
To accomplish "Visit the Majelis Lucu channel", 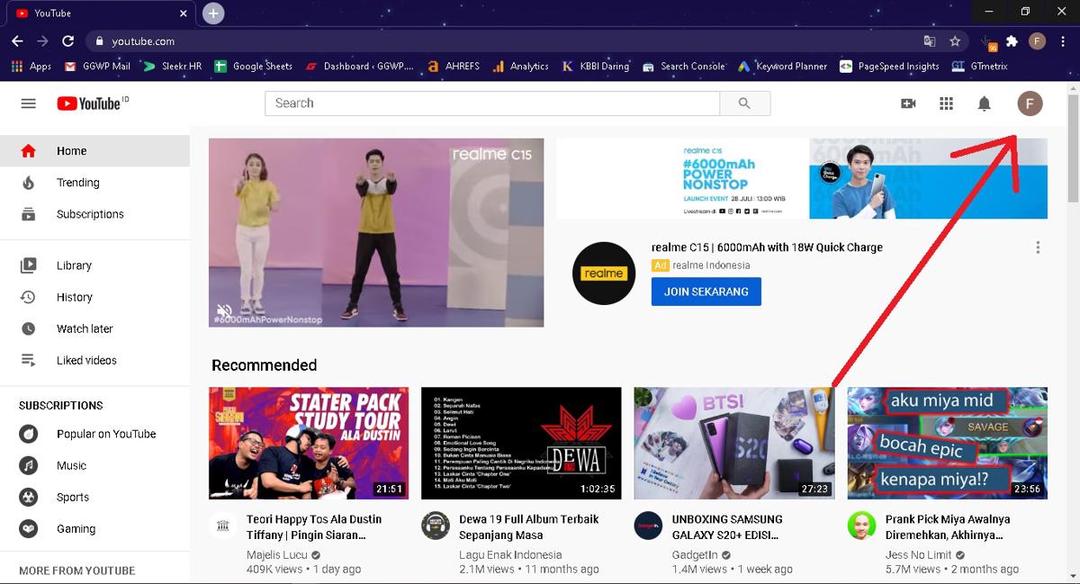I will coord(277,554).
